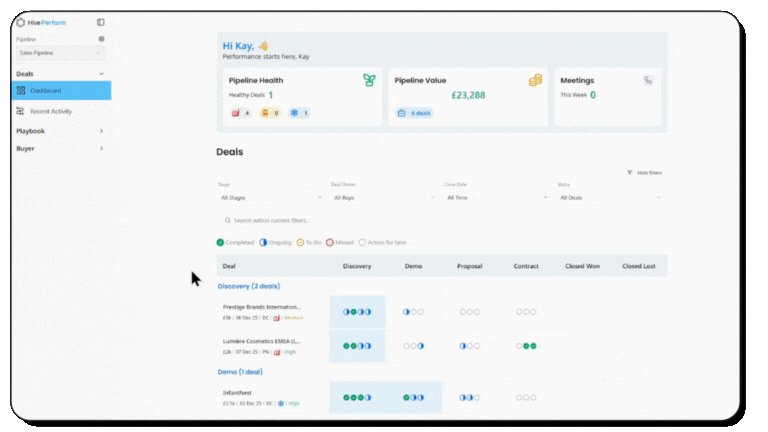Click the Meetings This Week count
The height and width of the screenshot is (432, 768).
coord(593,95)
